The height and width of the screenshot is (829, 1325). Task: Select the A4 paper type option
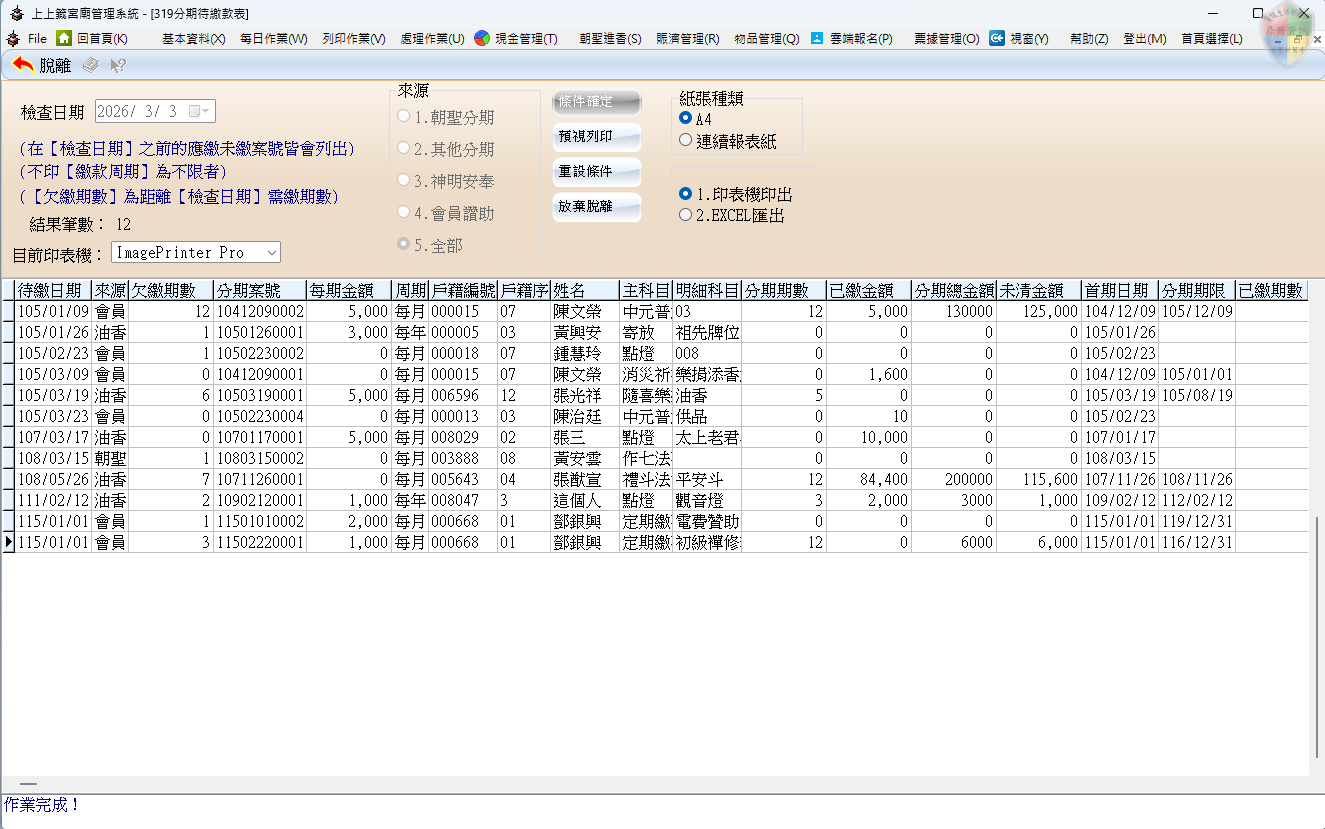click(685, 119)
